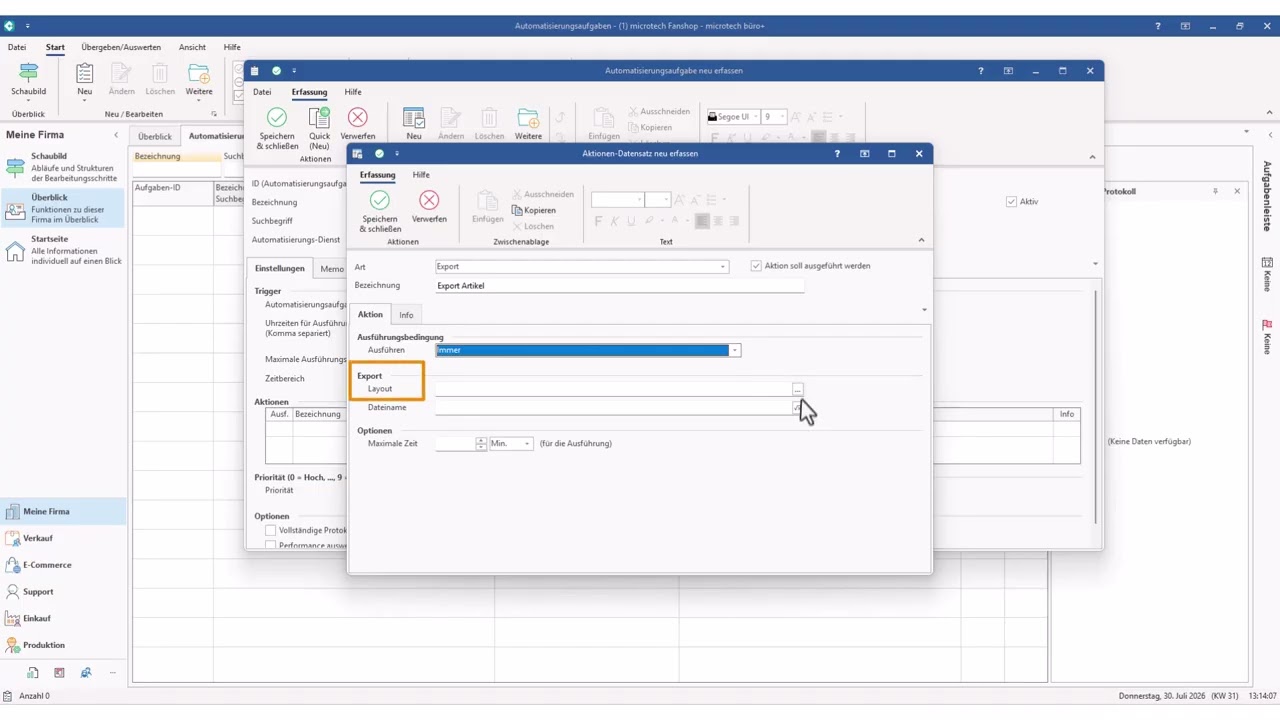Viewport: 1280px width, 720px height.
Task: Click the Schaubild button in main ribbon
Action: click(28, 81)
